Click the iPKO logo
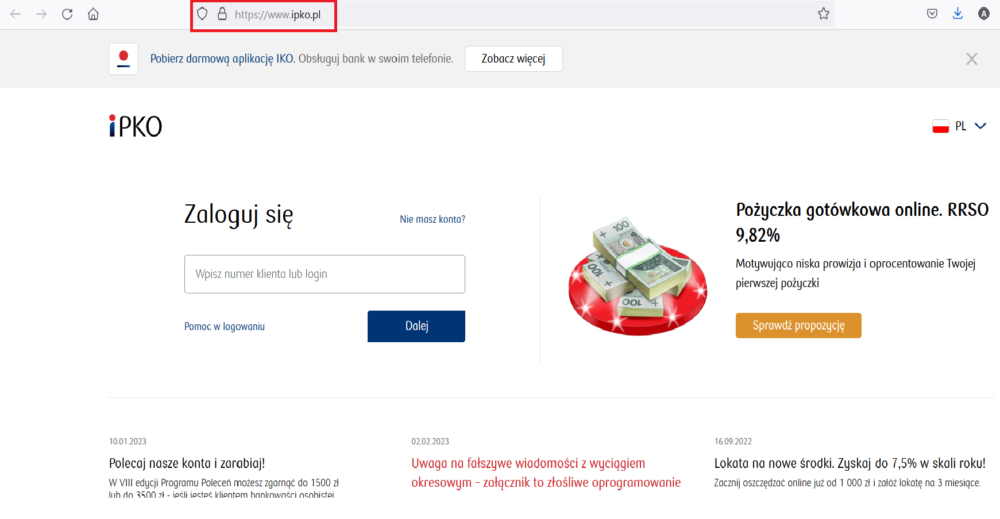Viewport: 1000px width, 519px height. 135,126
